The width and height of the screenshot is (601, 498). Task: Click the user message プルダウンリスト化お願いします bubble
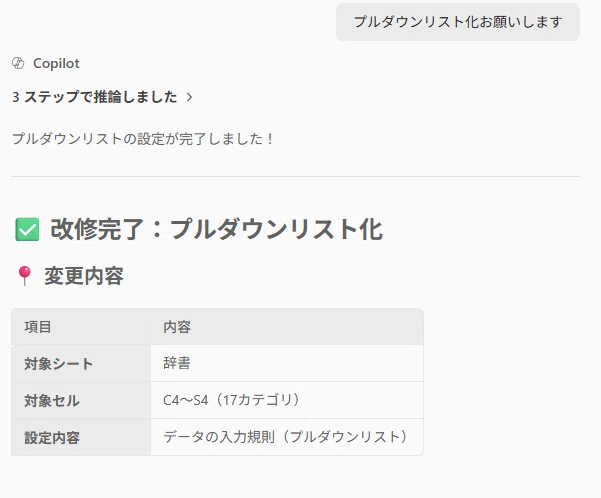click(x=458, y=22)
